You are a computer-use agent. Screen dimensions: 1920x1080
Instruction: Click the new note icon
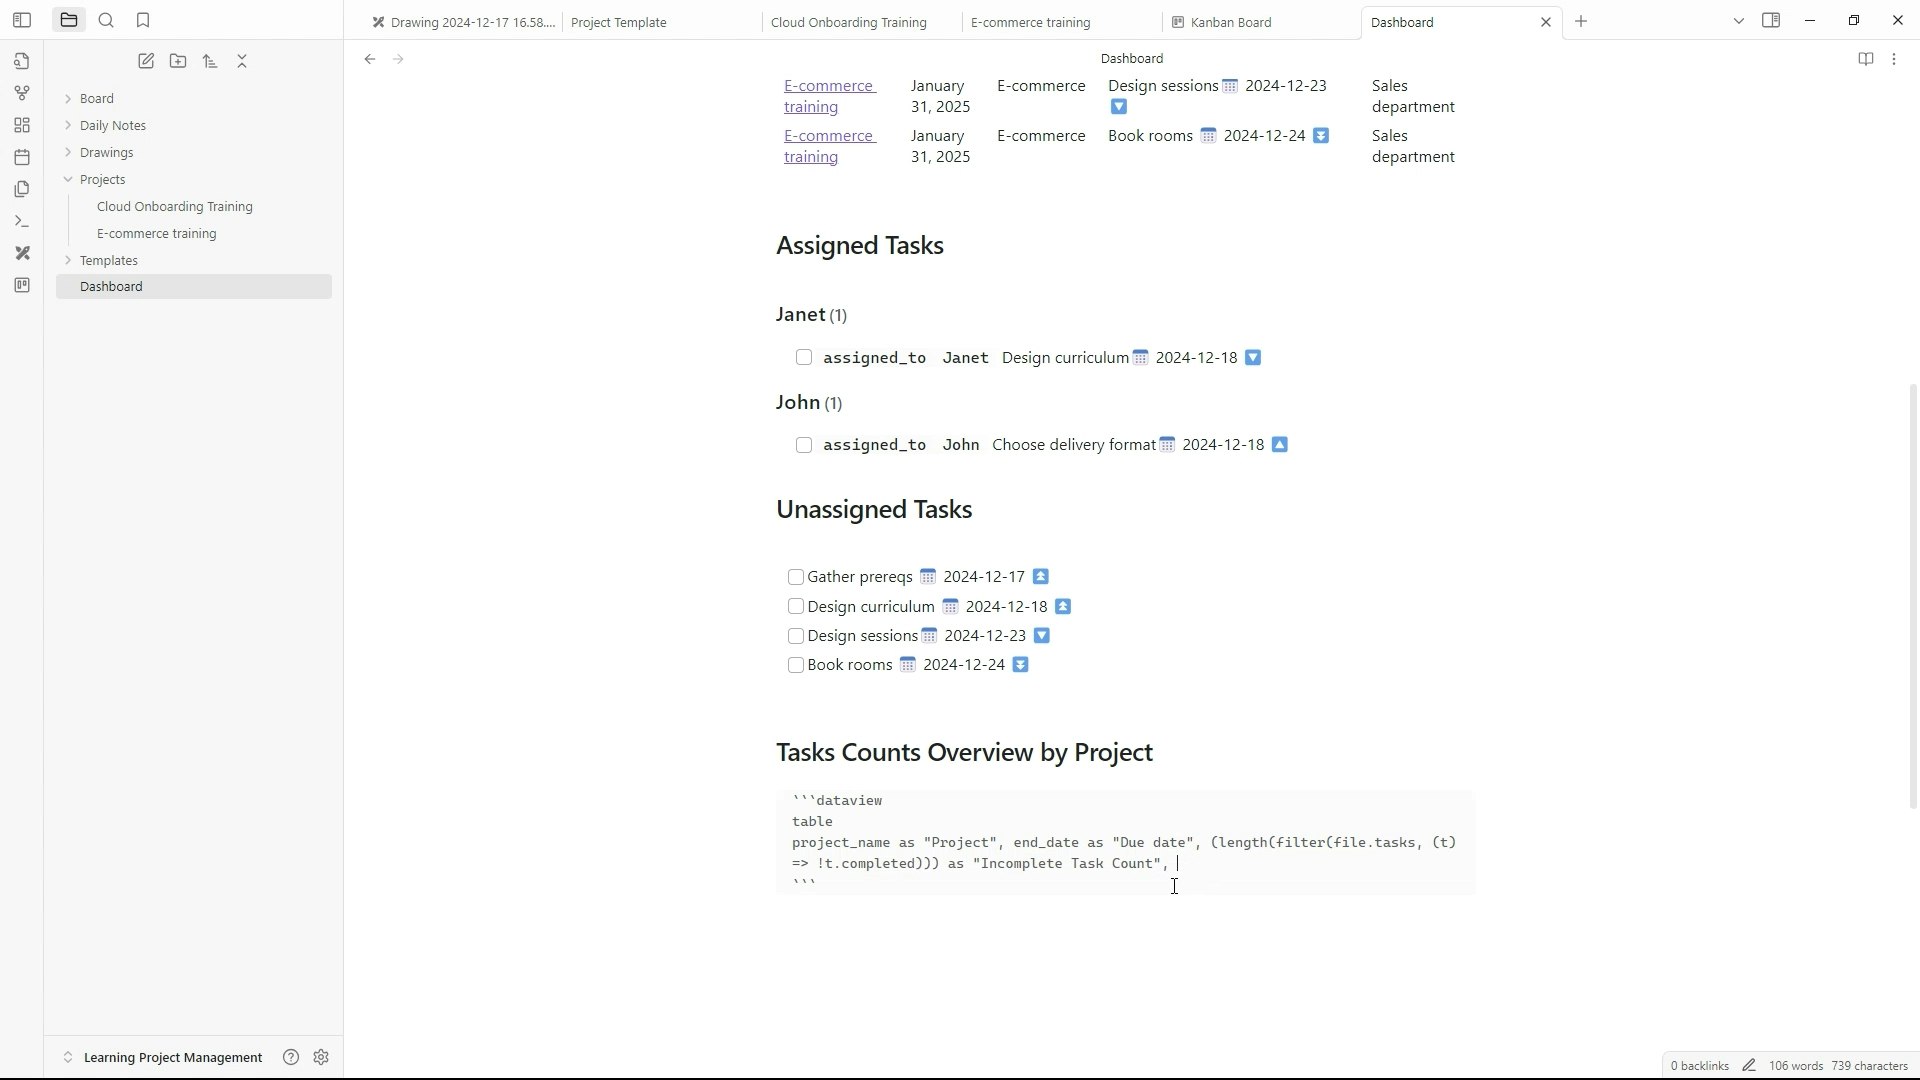pos(146,61)
